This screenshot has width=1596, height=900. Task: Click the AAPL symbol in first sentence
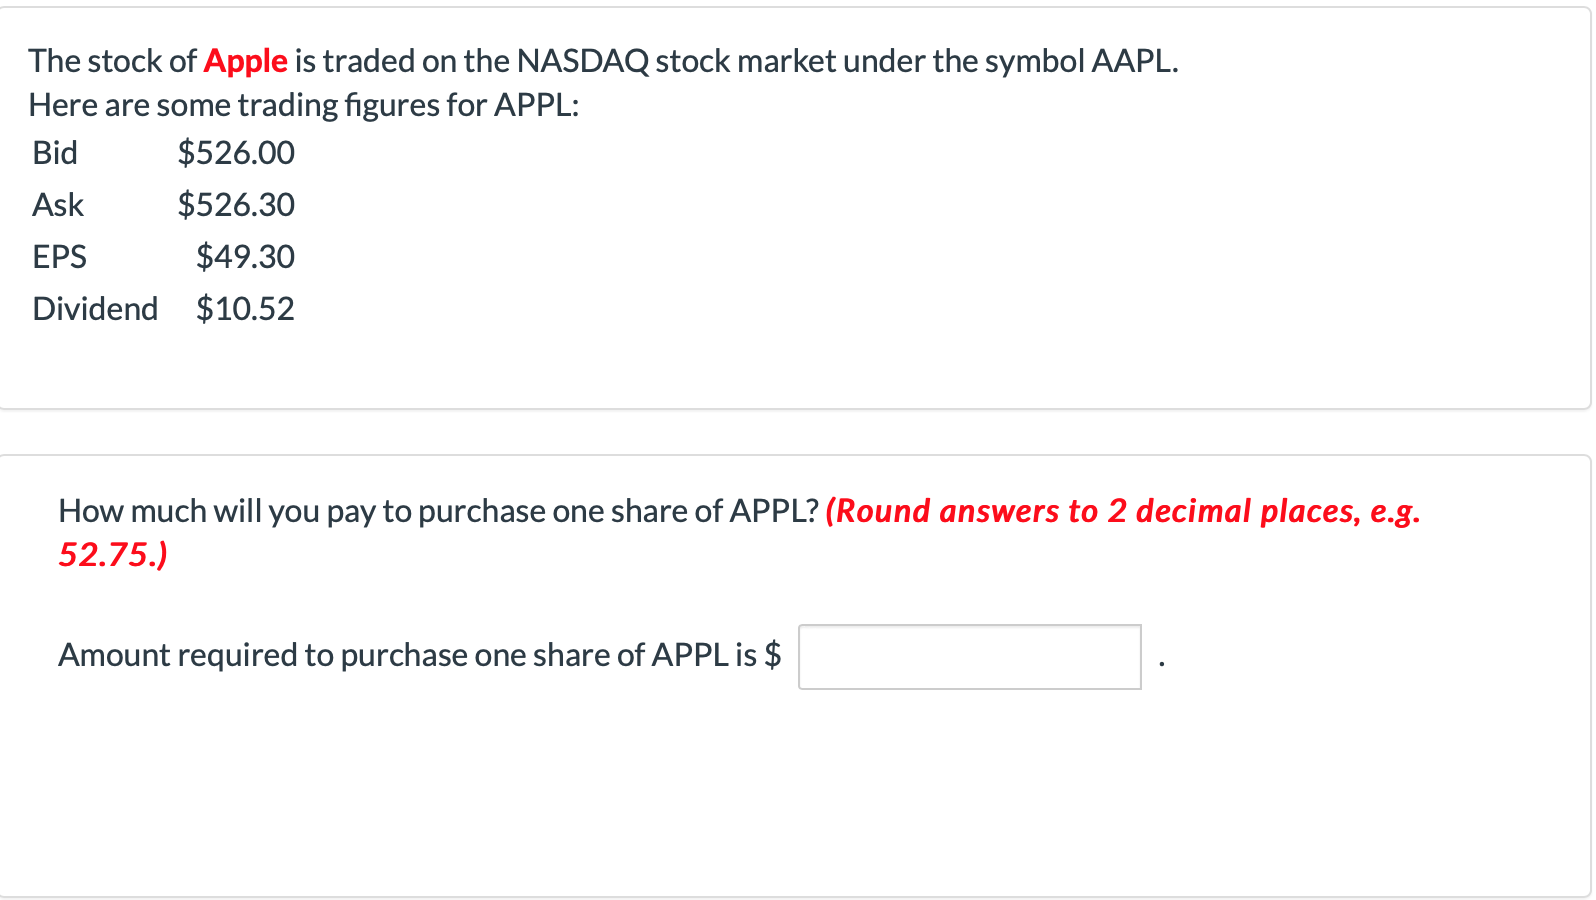tap(1131, 61)
